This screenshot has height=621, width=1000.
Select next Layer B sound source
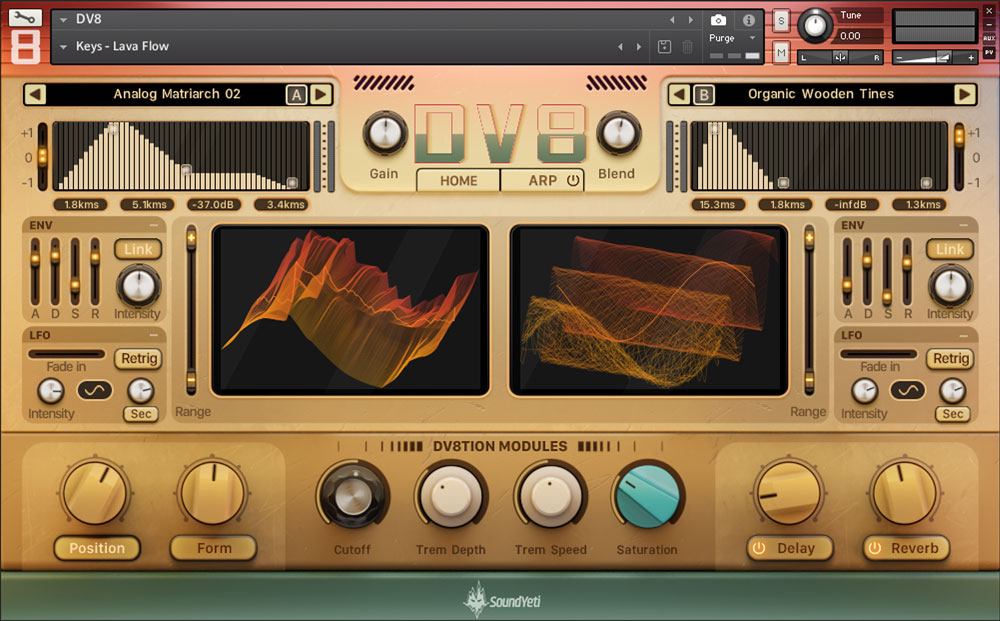(965, 94)
